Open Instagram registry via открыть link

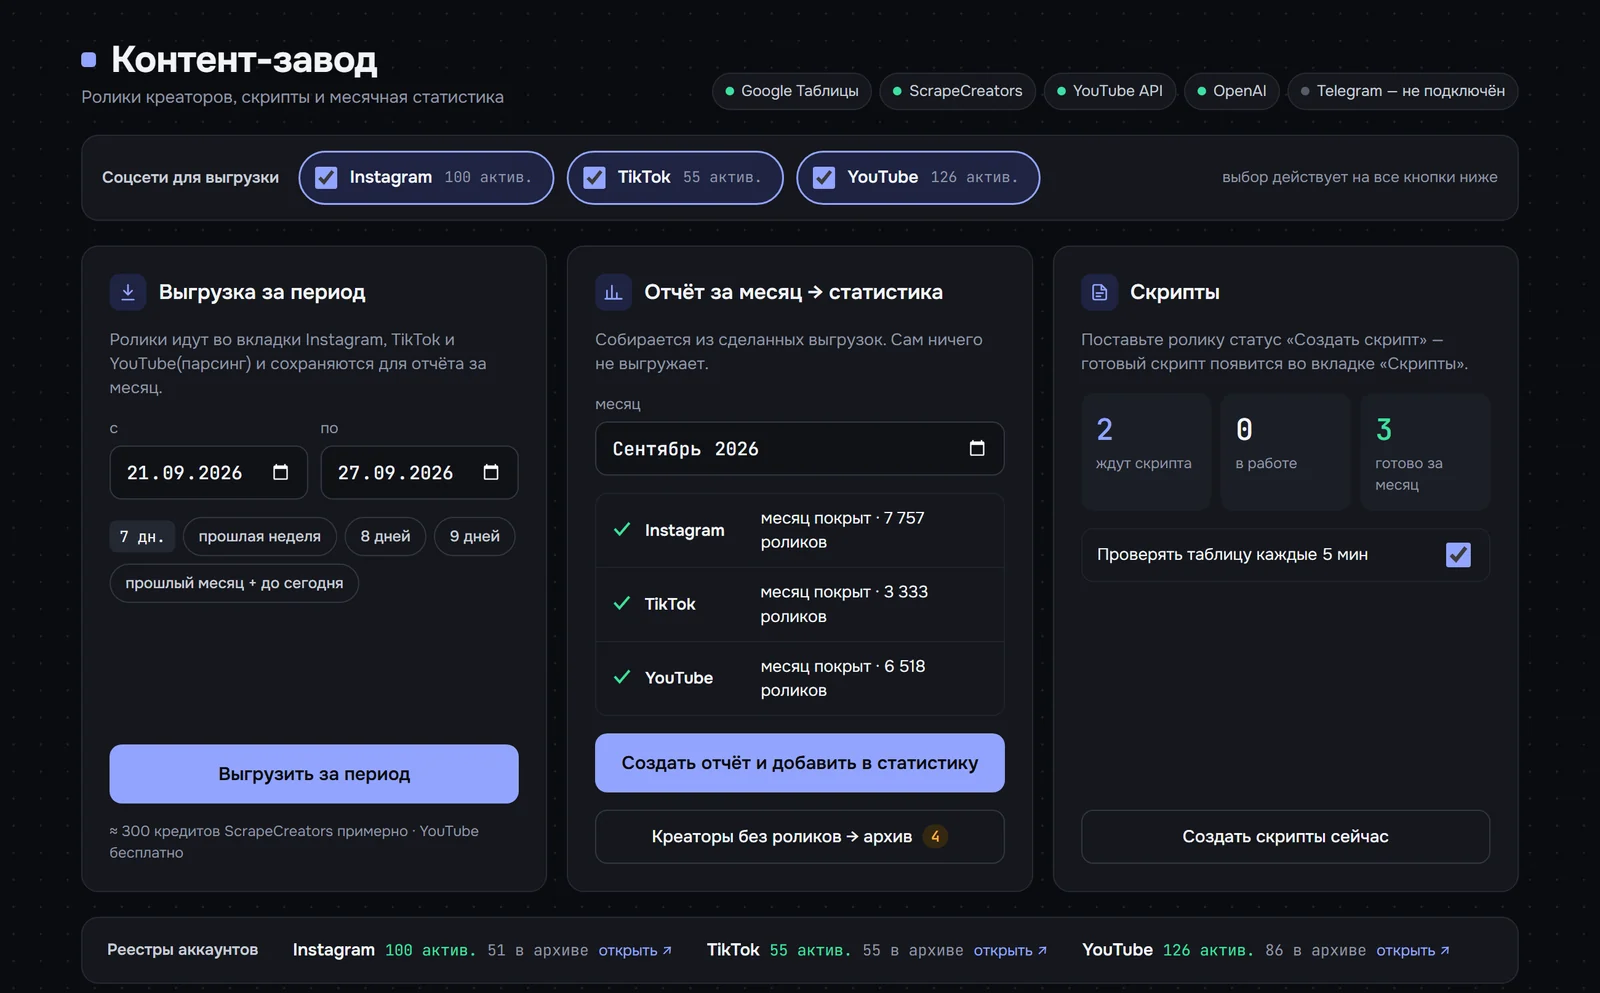click(635, 950)
